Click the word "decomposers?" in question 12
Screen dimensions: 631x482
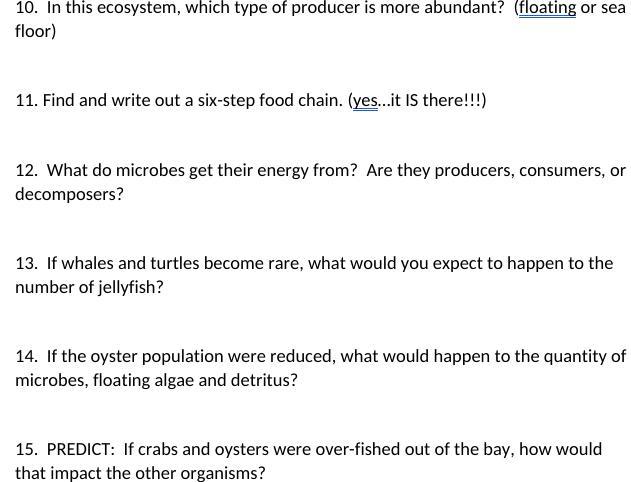69,195
